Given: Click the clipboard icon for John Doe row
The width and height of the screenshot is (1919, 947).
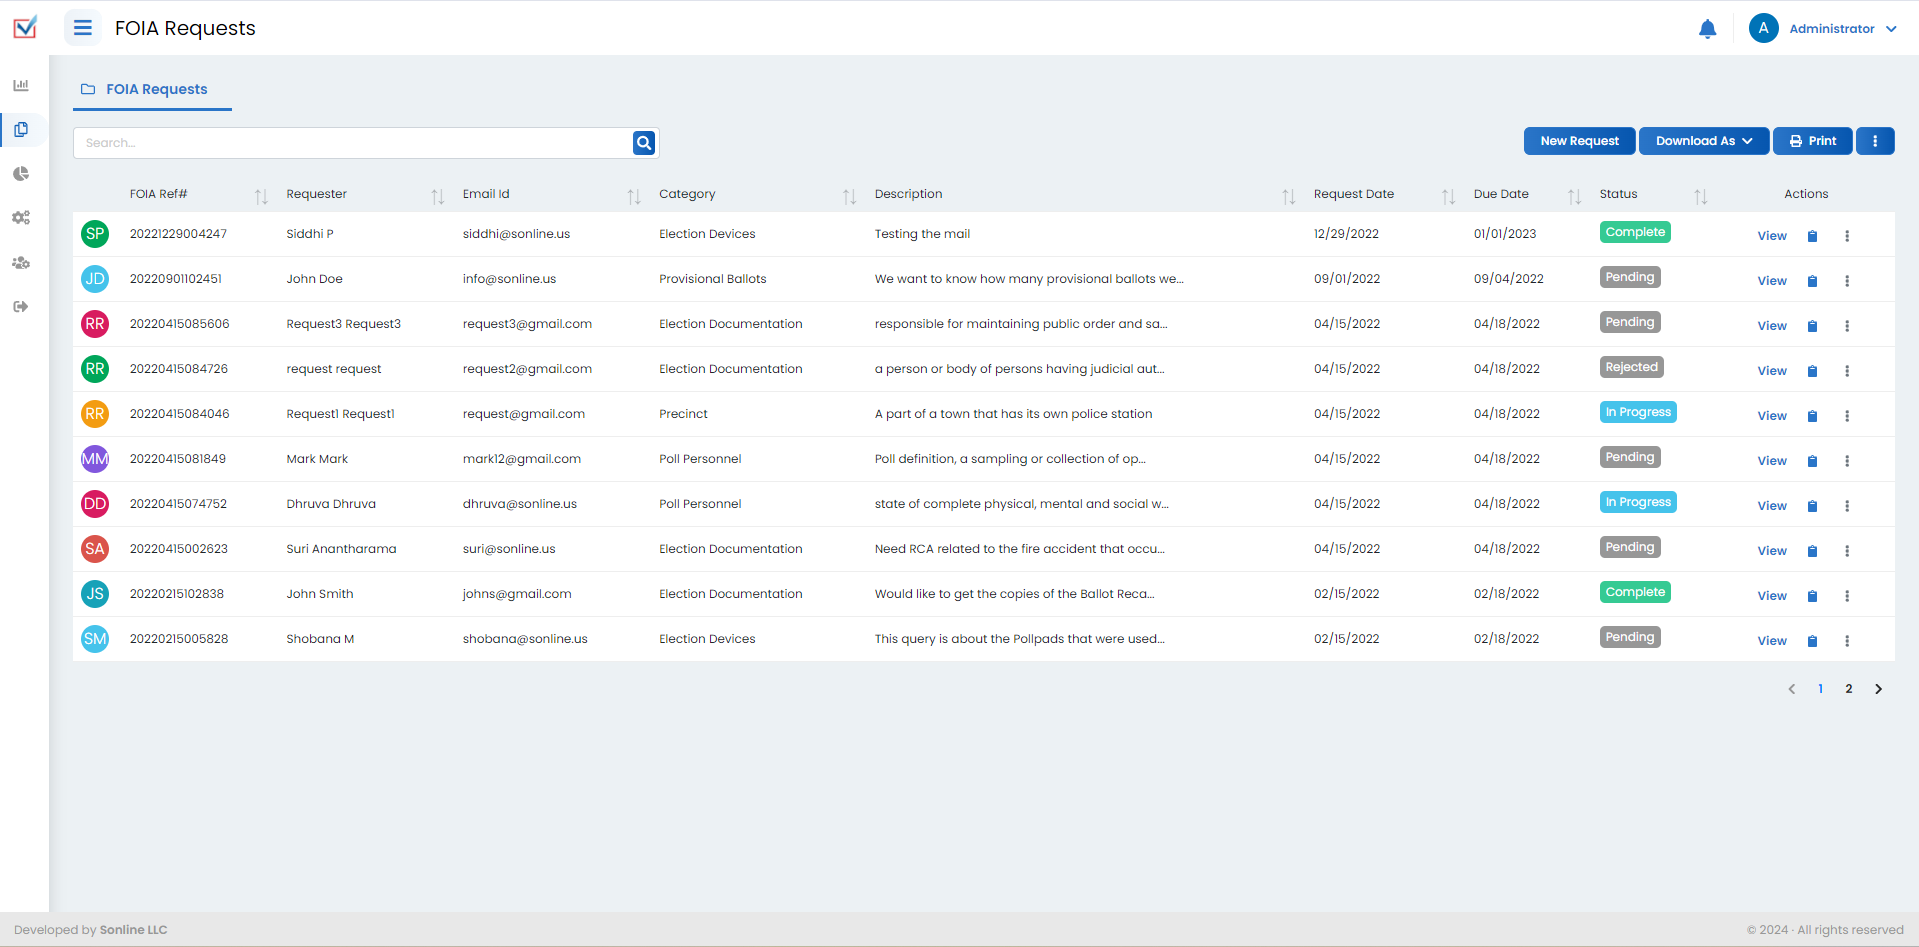Looking at the screenshot, I should pos(1812,281).
